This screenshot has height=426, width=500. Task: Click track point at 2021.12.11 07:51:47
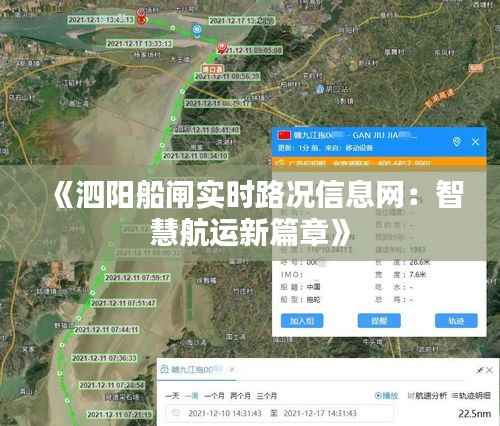[92, 293]
